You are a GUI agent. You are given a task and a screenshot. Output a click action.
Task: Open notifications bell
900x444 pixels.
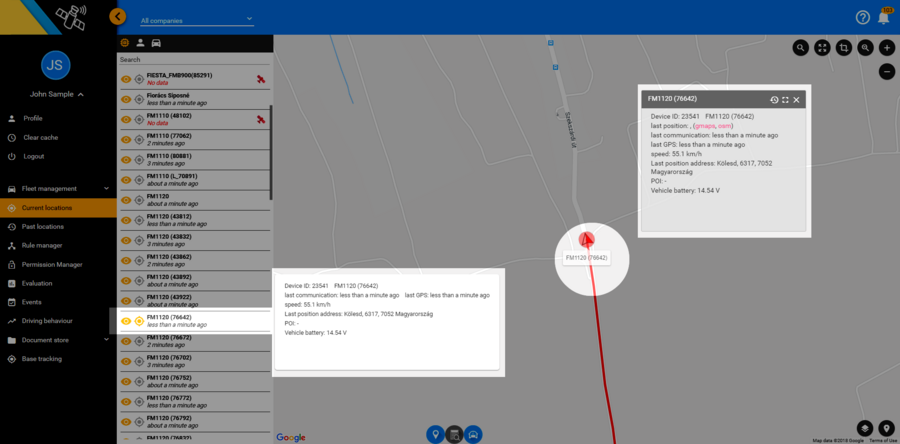pos(884,17)
